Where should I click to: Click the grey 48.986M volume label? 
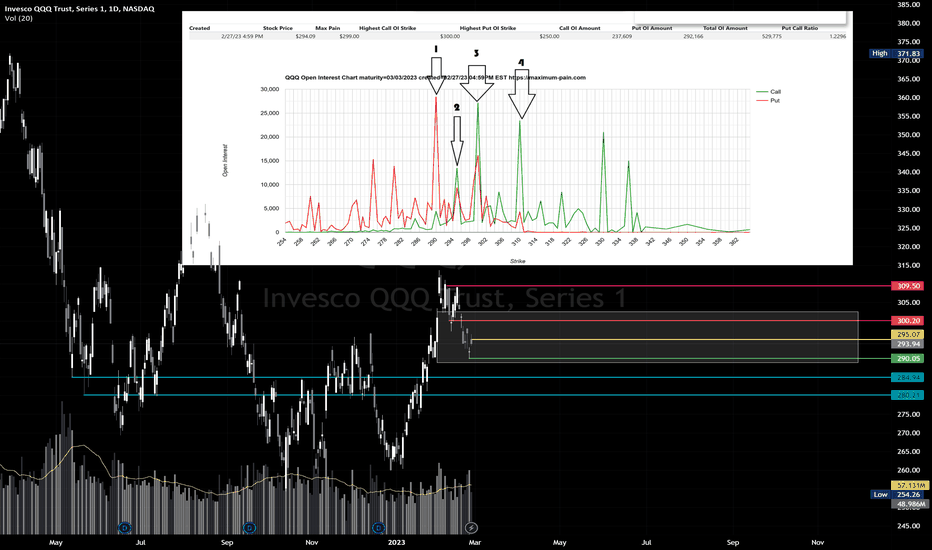(910, 504)
